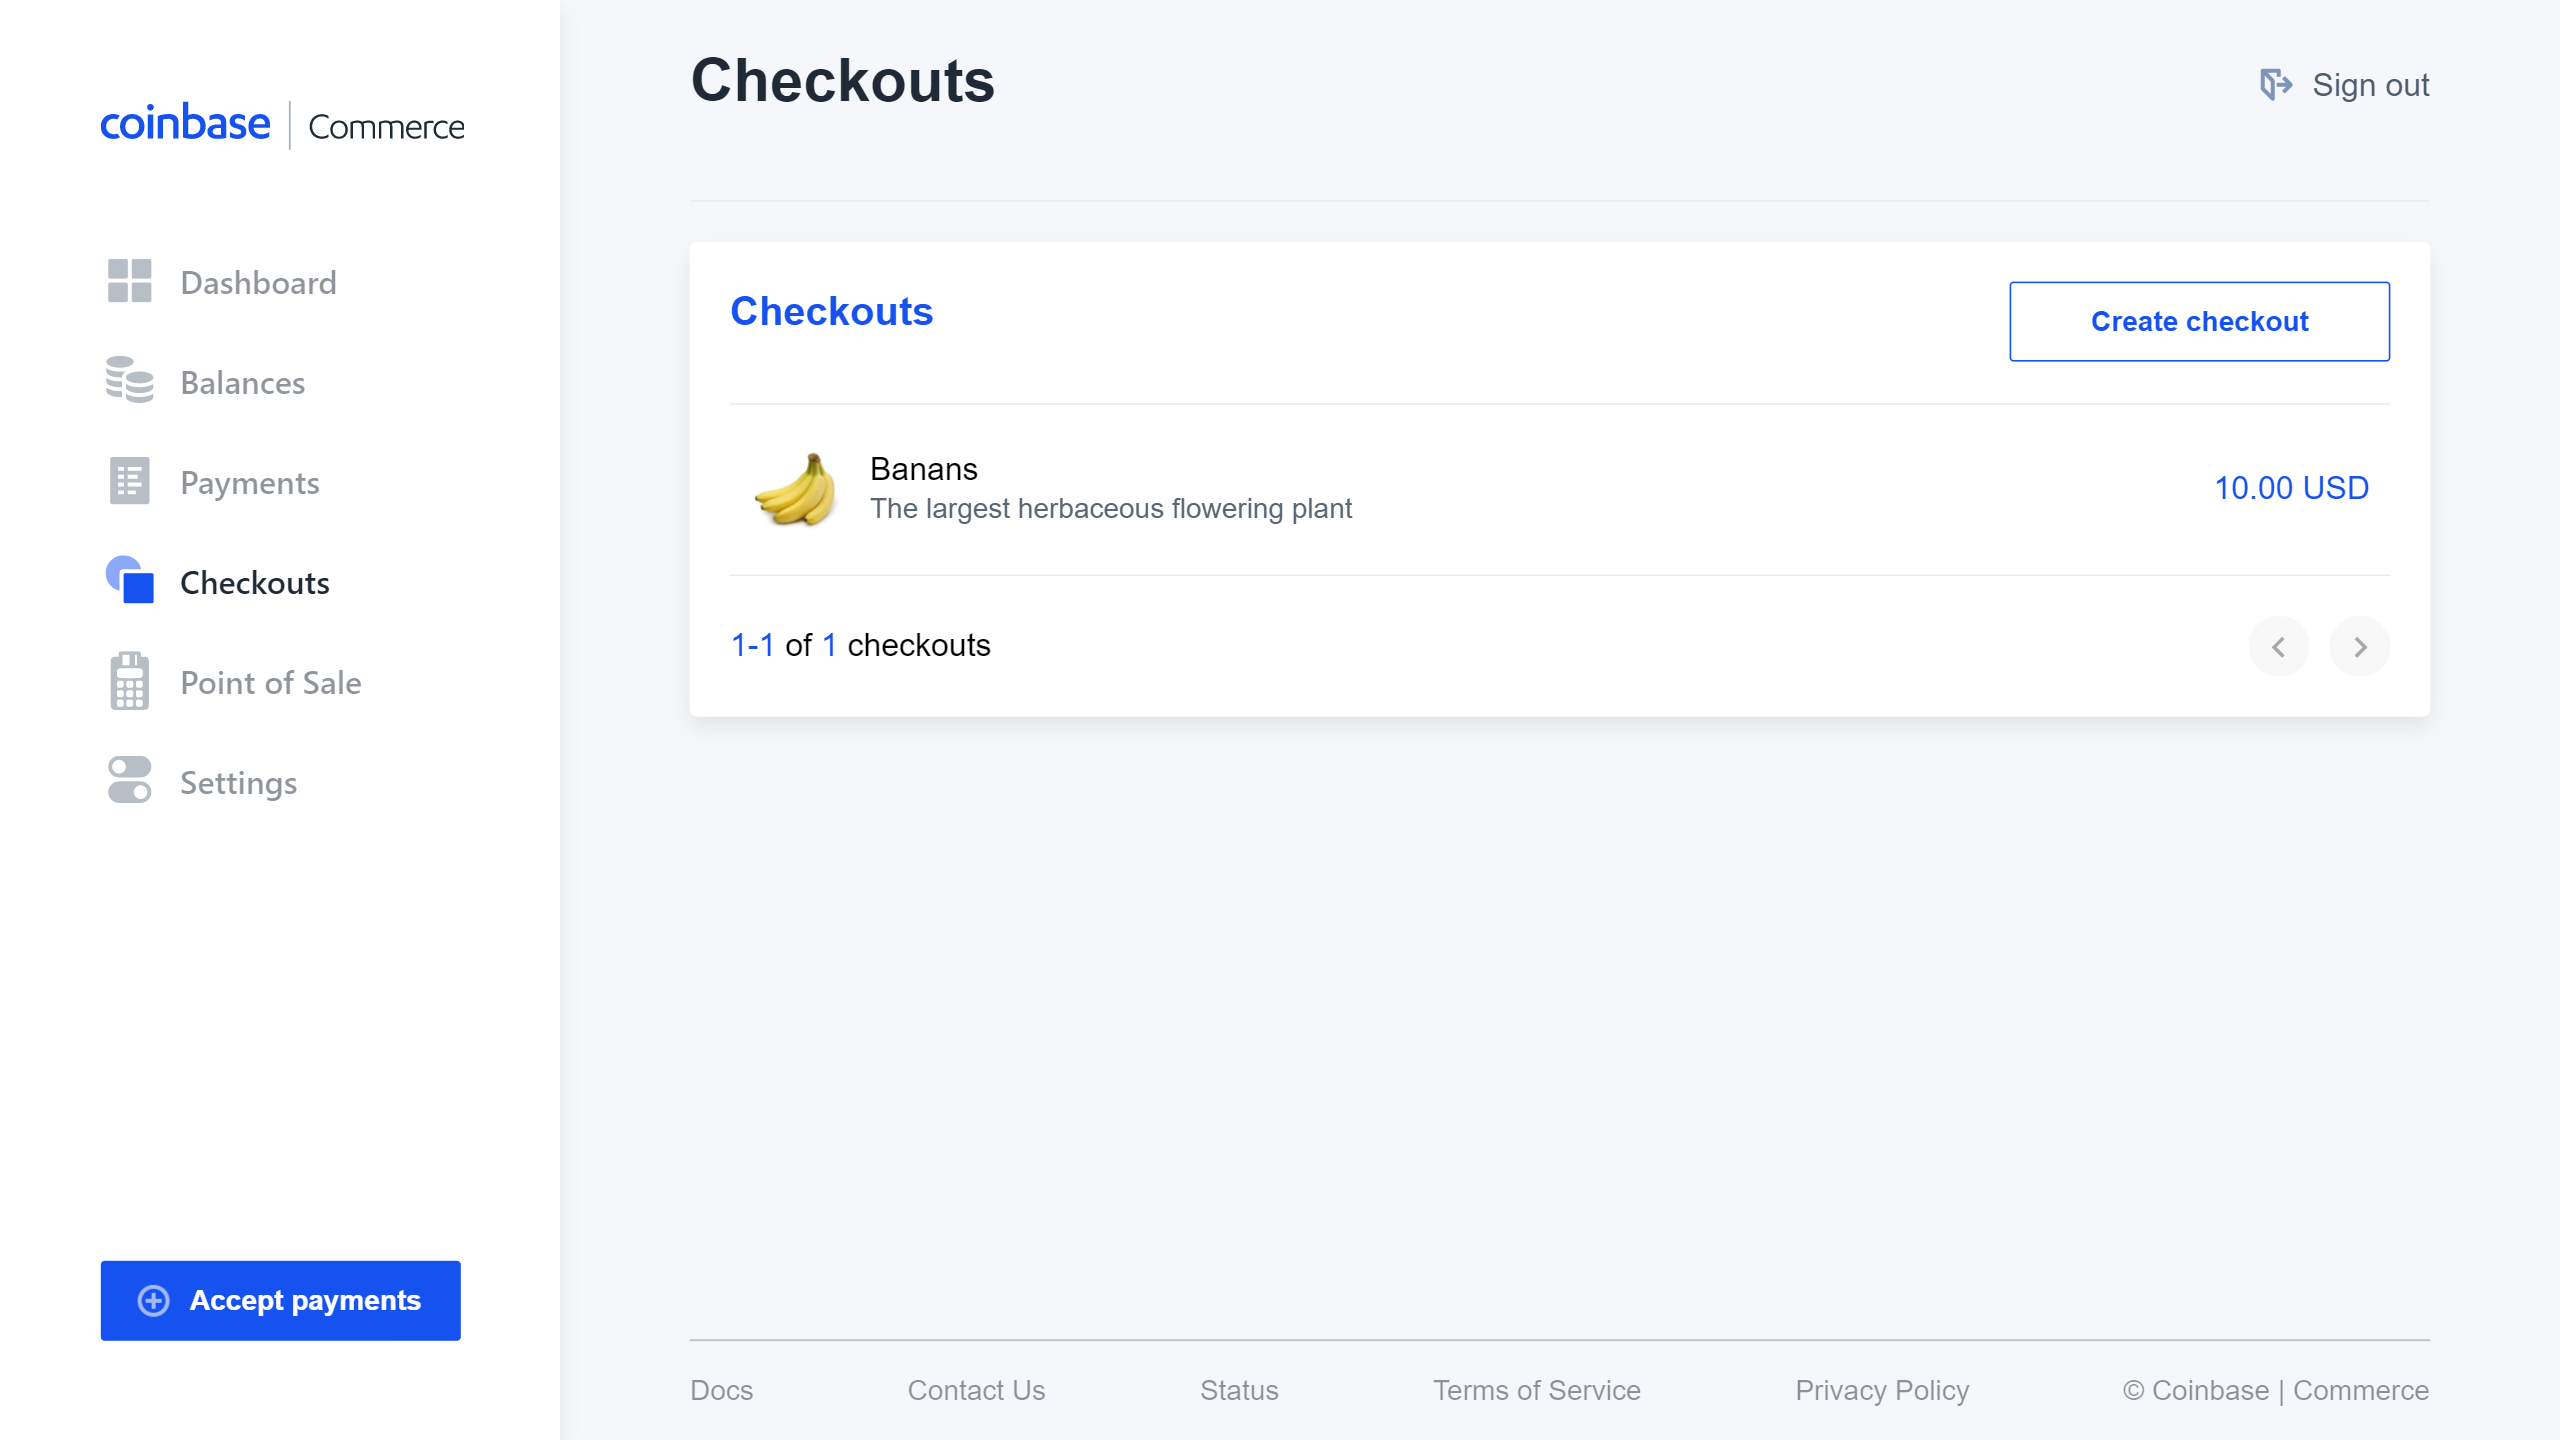Click the Dashboard icon in sidebar
This screenshot has width=2560, height=1440.
point(132,281)
